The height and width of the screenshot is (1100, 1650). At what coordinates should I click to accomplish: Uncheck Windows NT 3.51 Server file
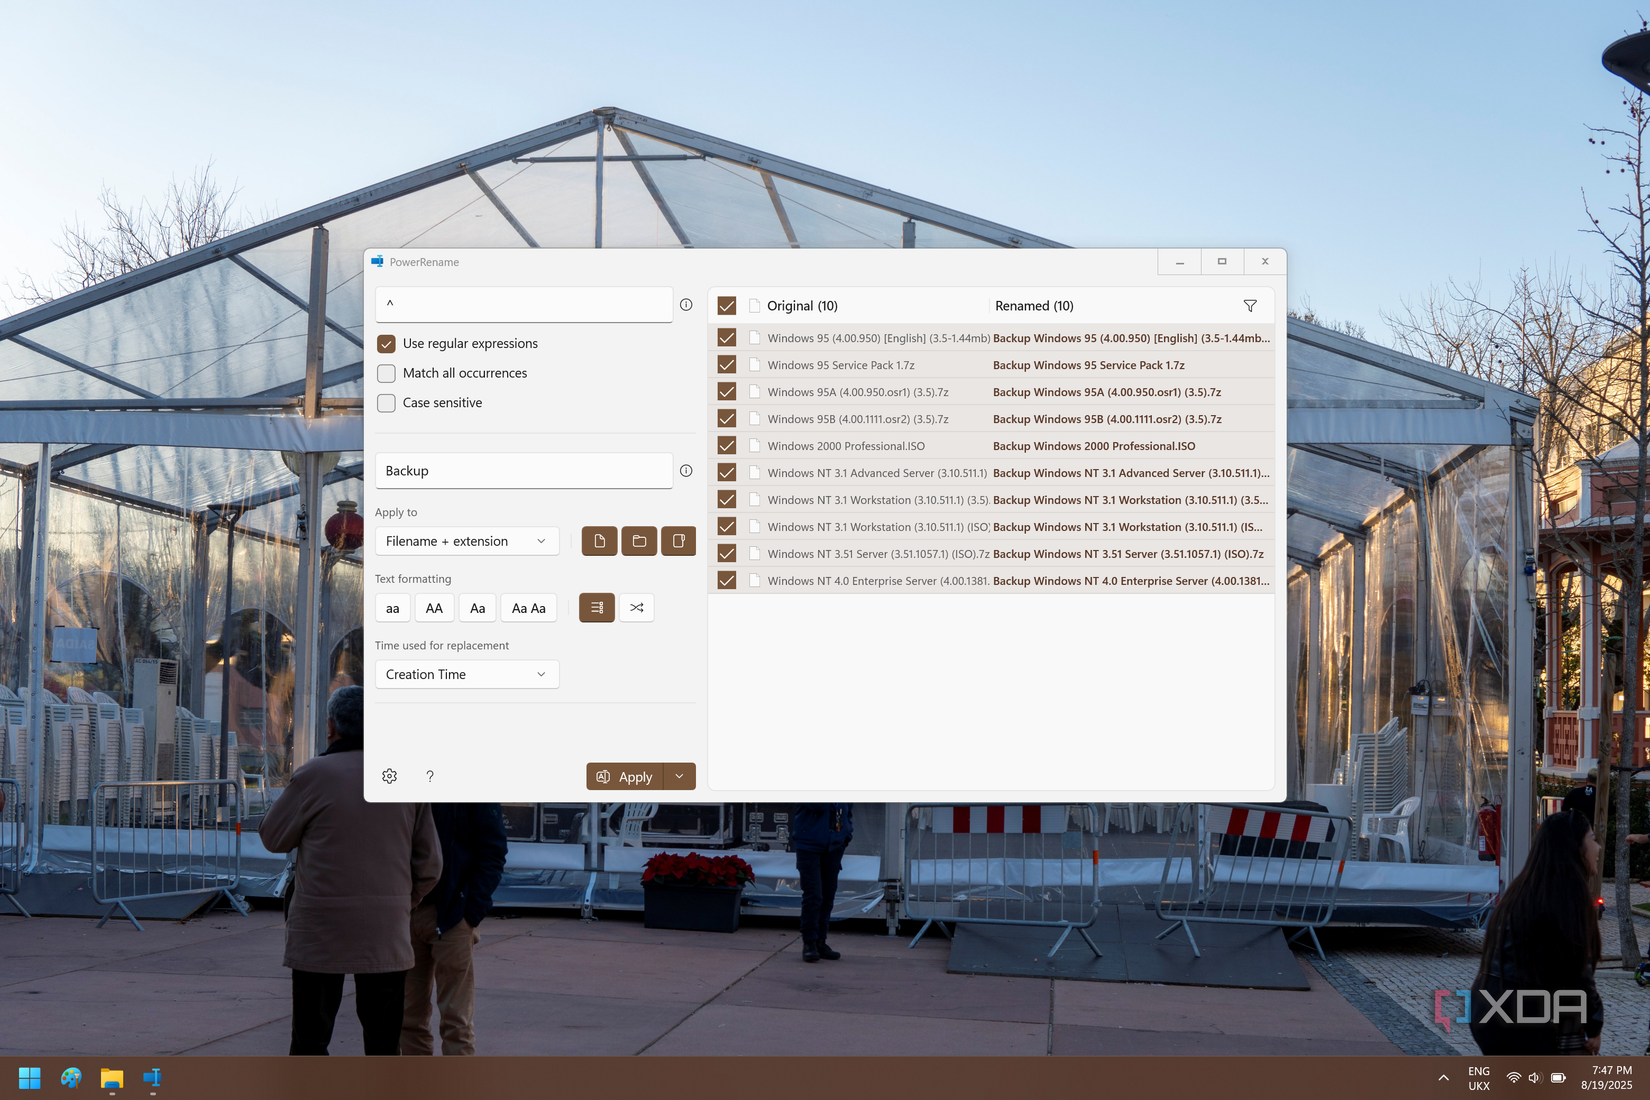tap(727, 554)
